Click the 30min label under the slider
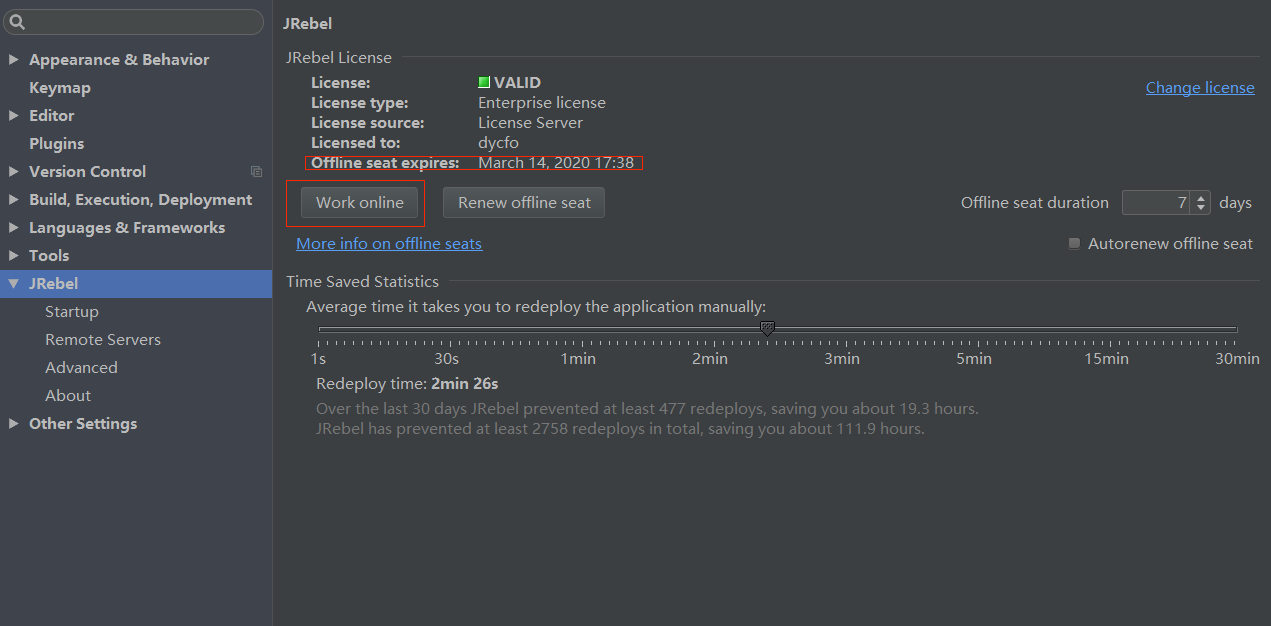This screenshot has width=1271, height=626. tap(1237, 359)
